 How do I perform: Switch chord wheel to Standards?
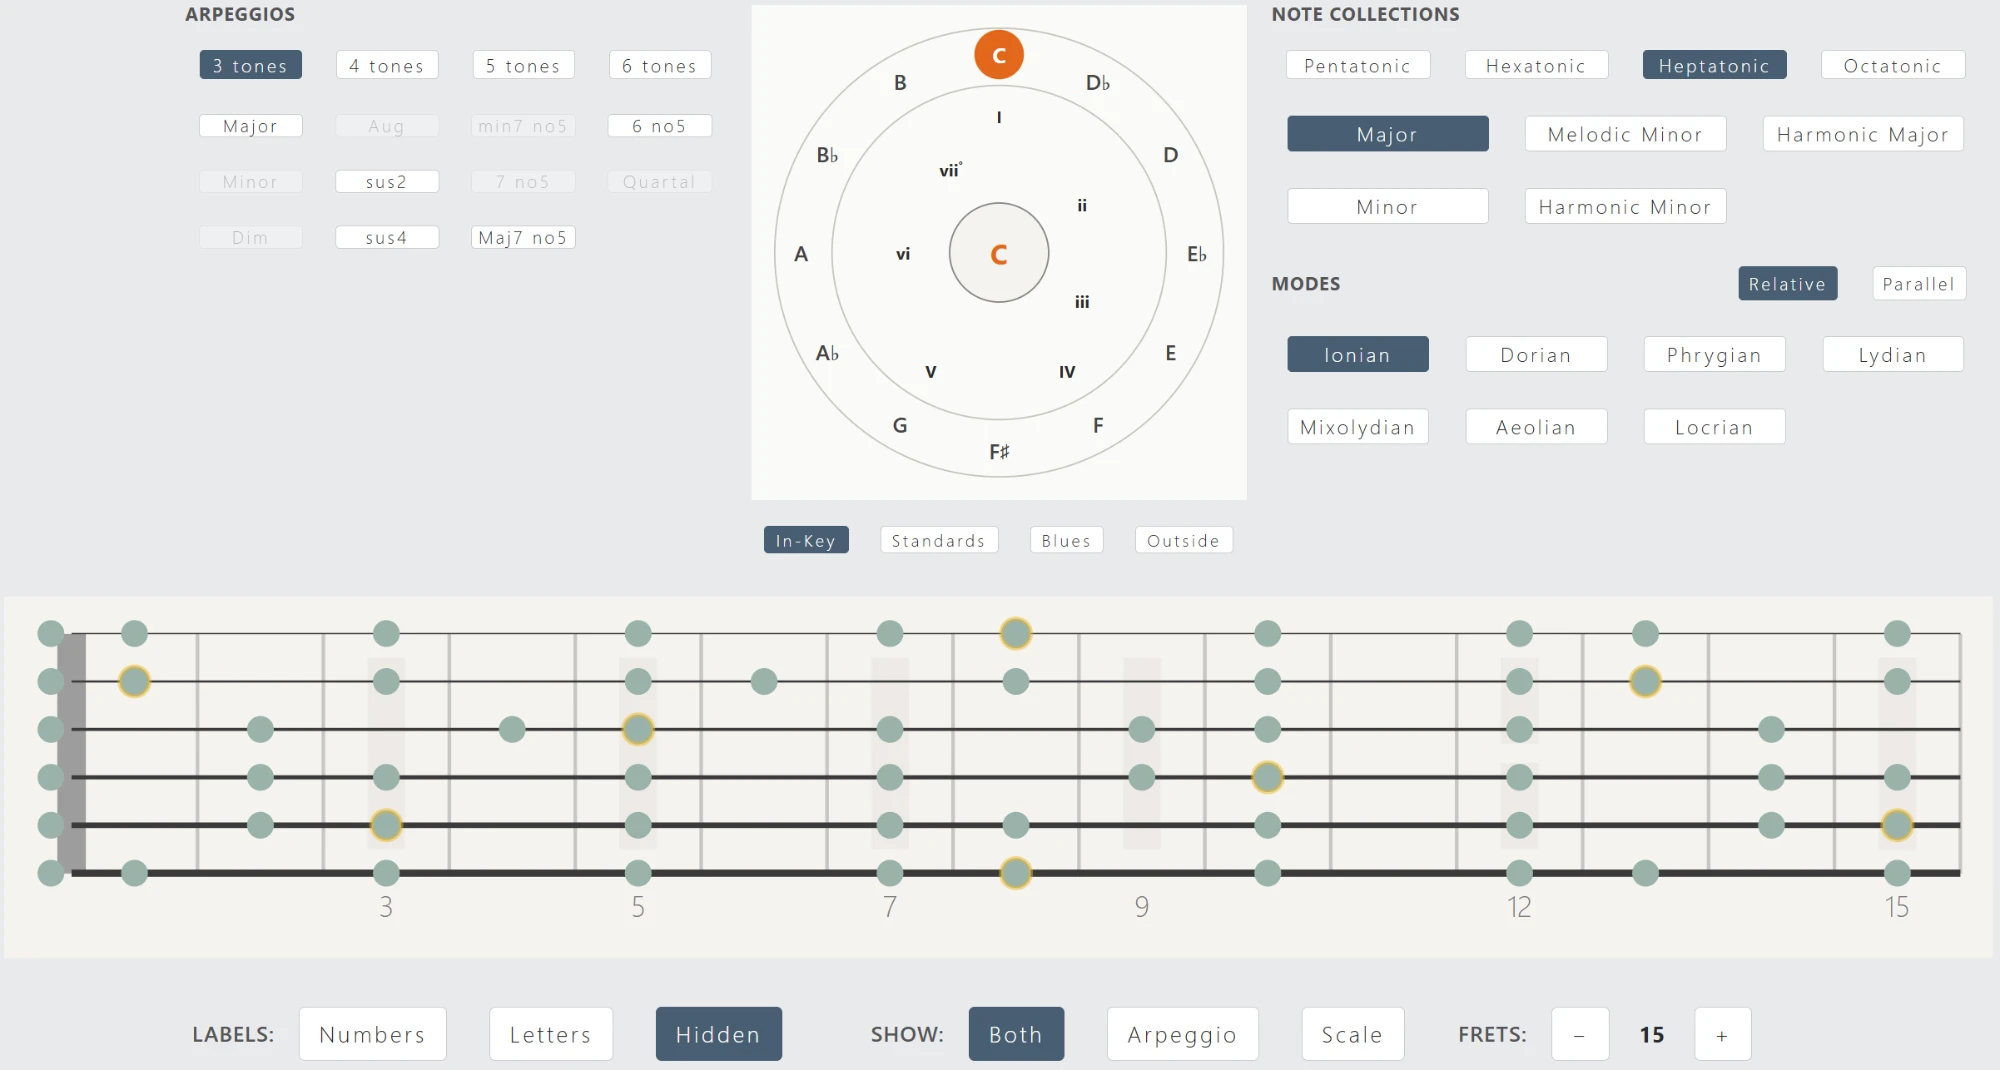tap(939, 540)
